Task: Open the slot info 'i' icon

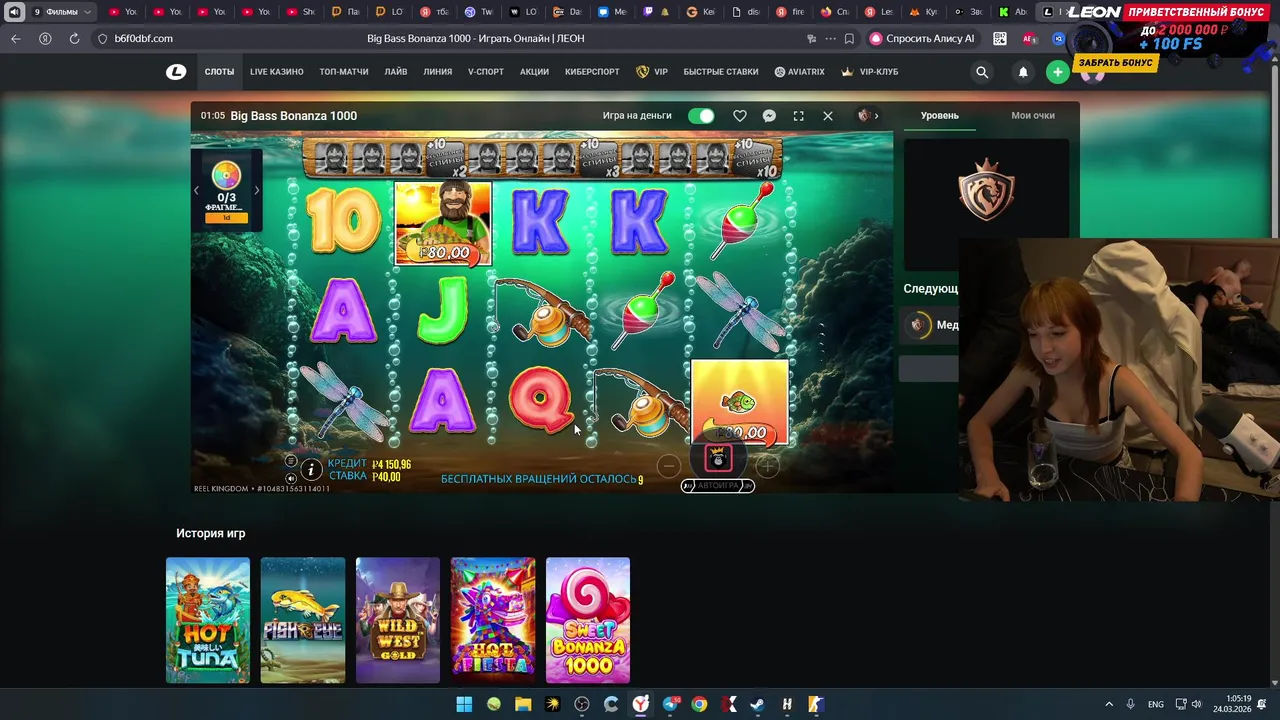Action: (311, 469)
